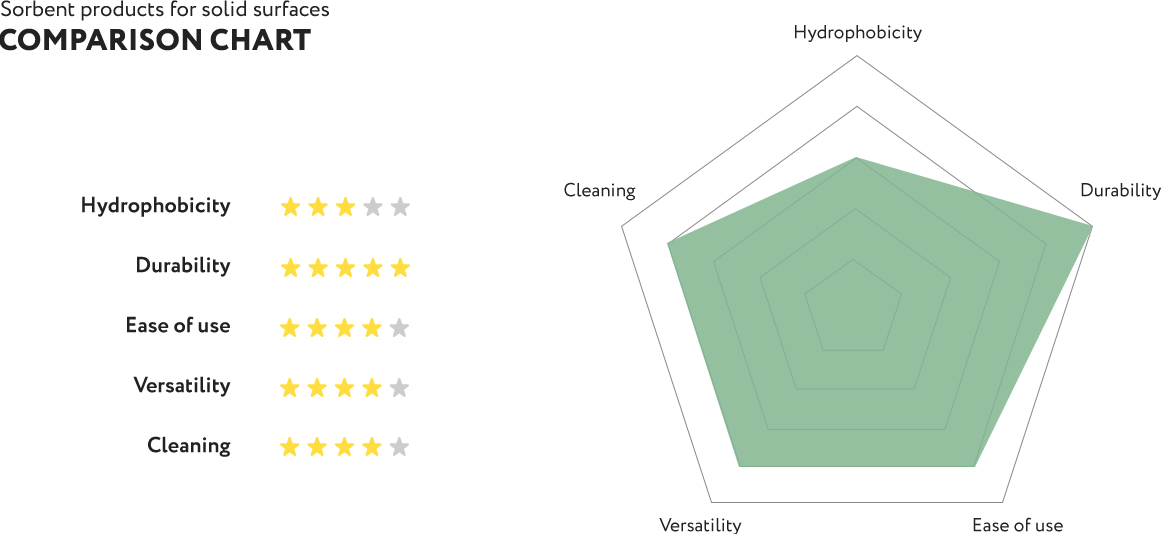Select the fifth yellow star for Durability

point(400,268)
